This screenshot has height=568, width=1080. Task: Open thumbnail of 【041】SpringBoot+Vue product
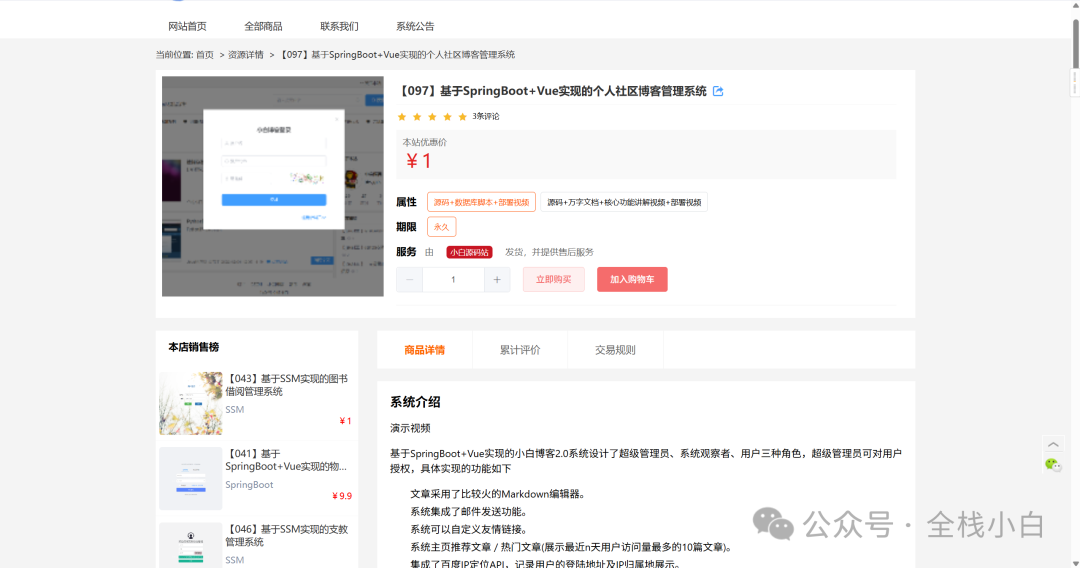pyautogui.click(x=191, y=478)
